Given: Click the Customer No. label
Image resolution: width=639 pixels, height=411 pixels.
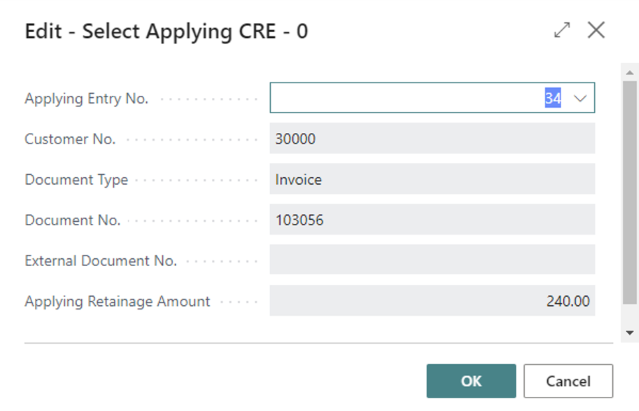Looking at the screenshot, I should click(70, 139).
